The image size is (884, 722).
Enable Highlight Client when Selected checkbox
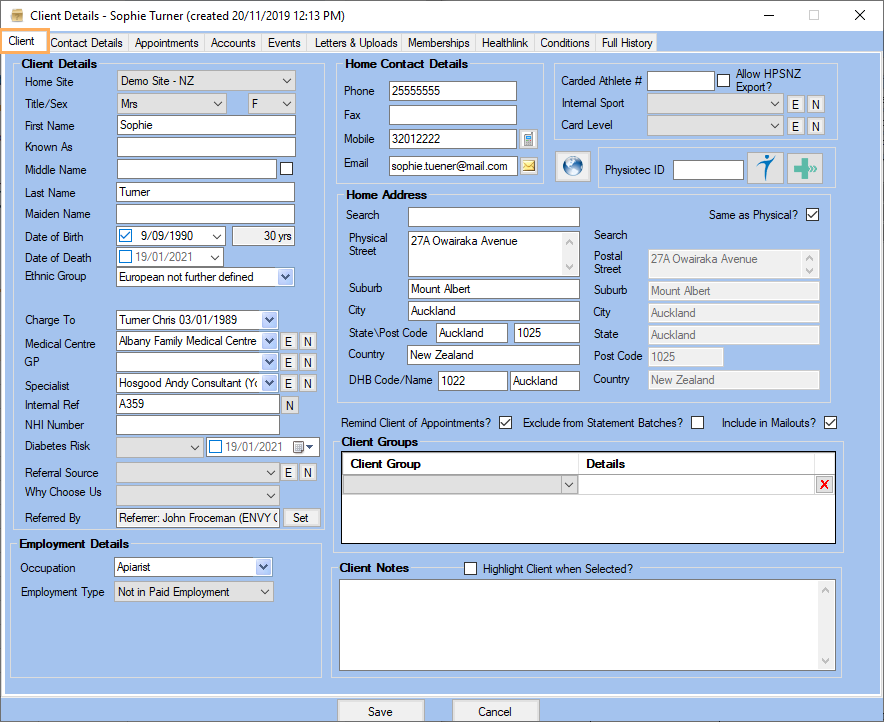click(x=470, y=568)
